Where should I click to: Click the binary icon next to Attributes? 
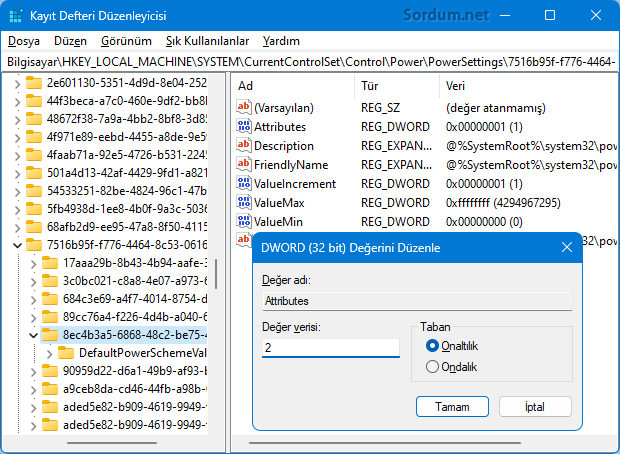coord(243,126)
